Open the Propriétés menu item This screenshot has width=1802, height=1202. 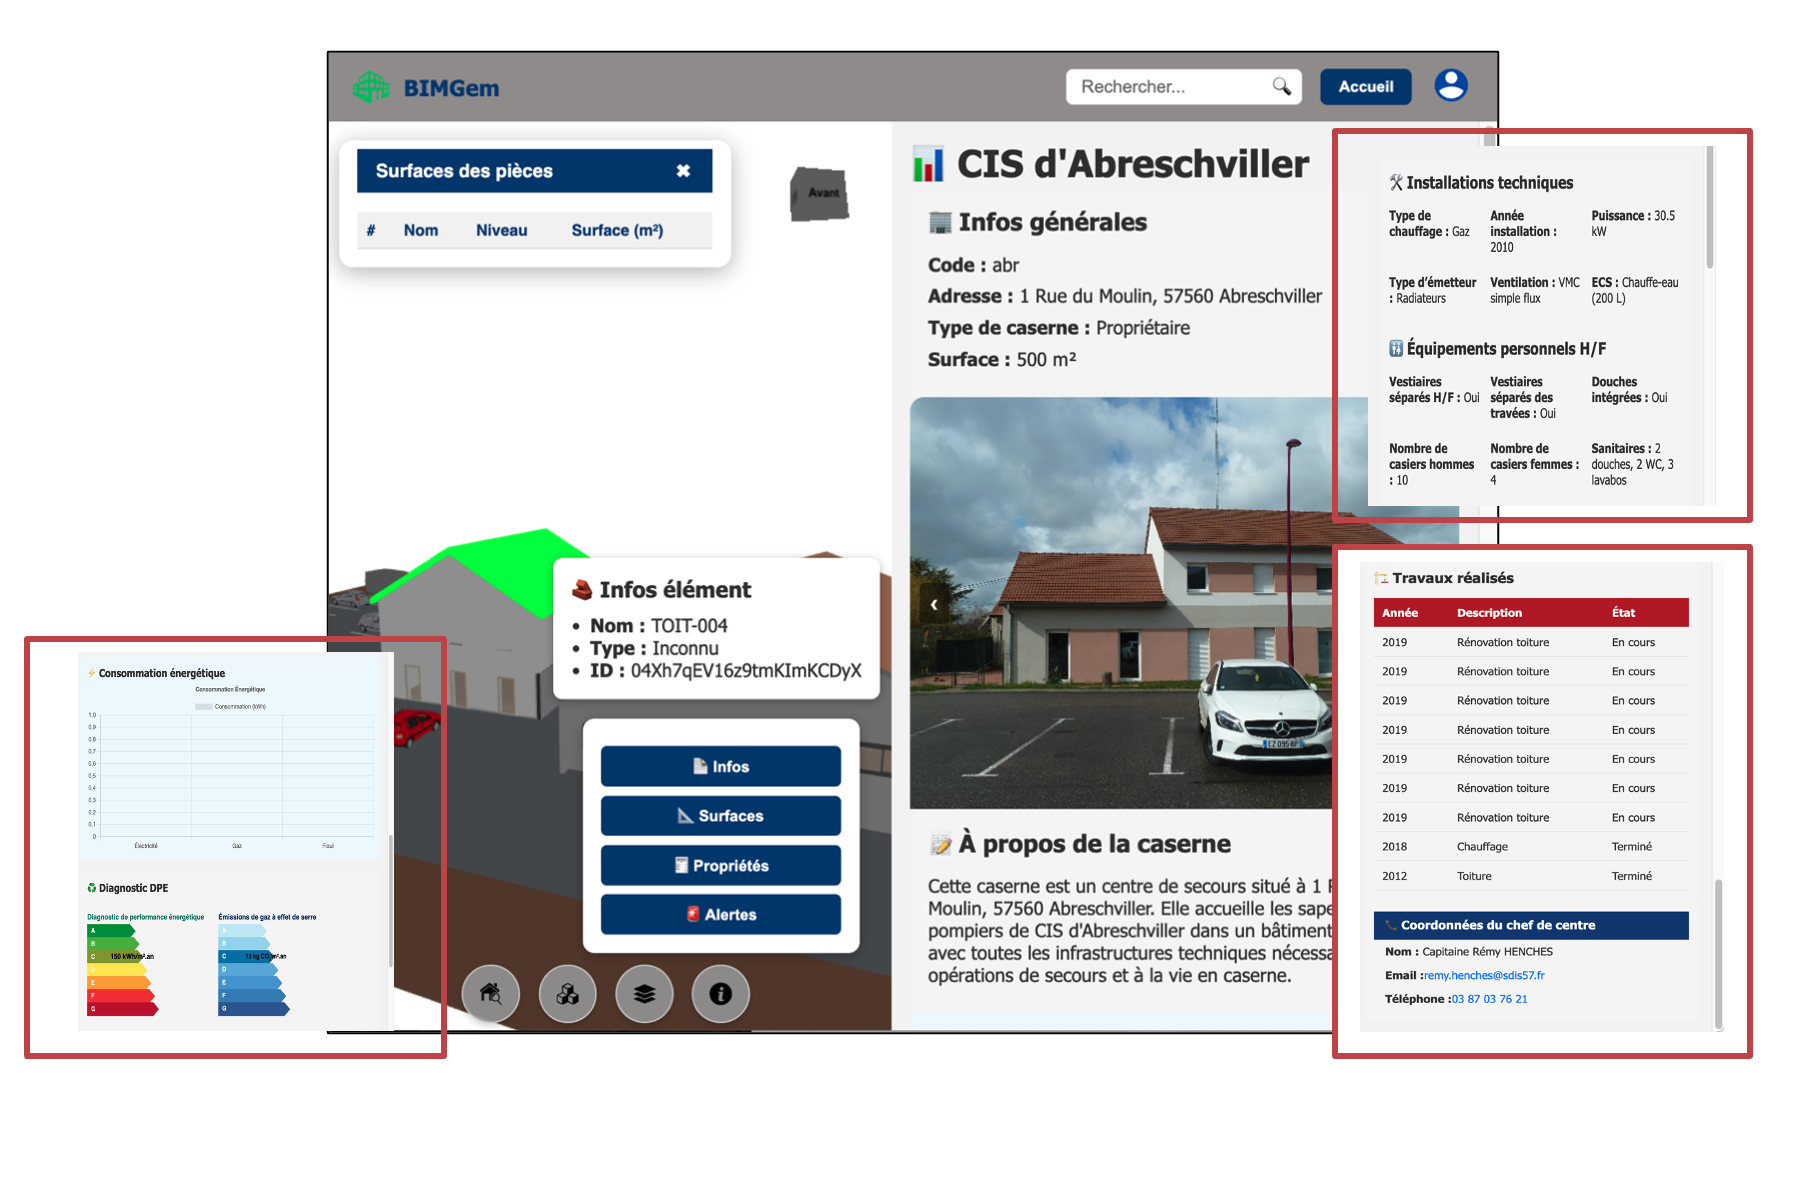[x=720, y=865]
